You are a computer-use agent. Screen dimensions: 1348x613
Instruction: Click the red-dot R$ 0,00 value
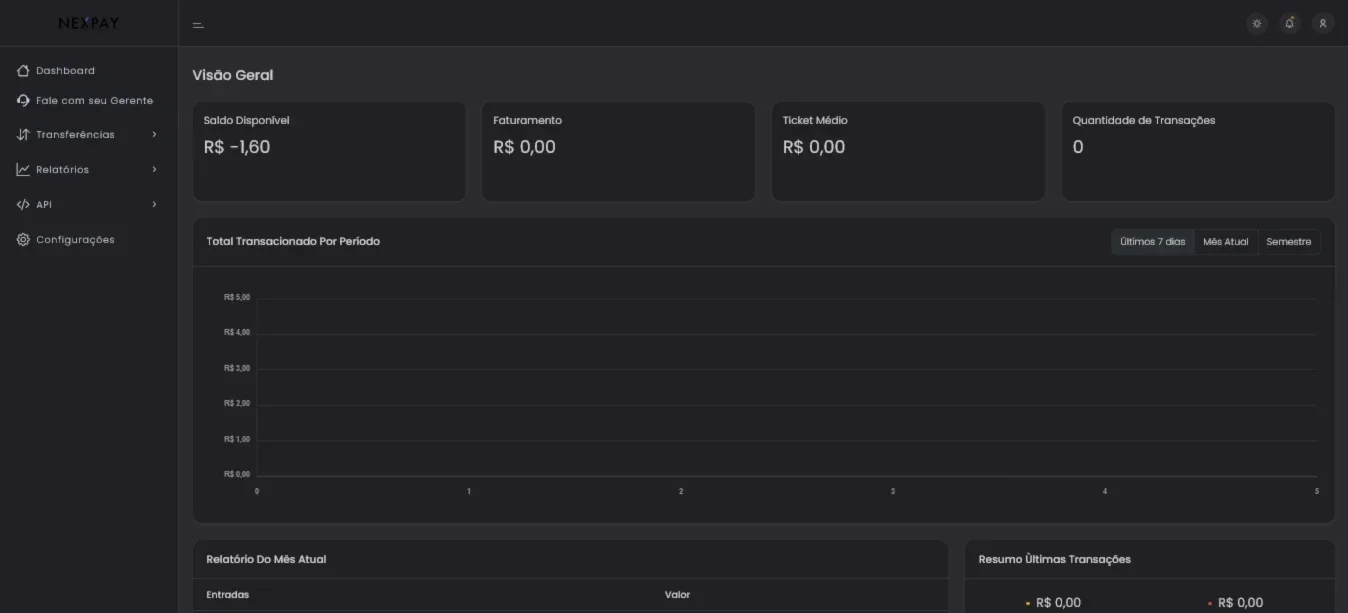tap(1240, 602)
